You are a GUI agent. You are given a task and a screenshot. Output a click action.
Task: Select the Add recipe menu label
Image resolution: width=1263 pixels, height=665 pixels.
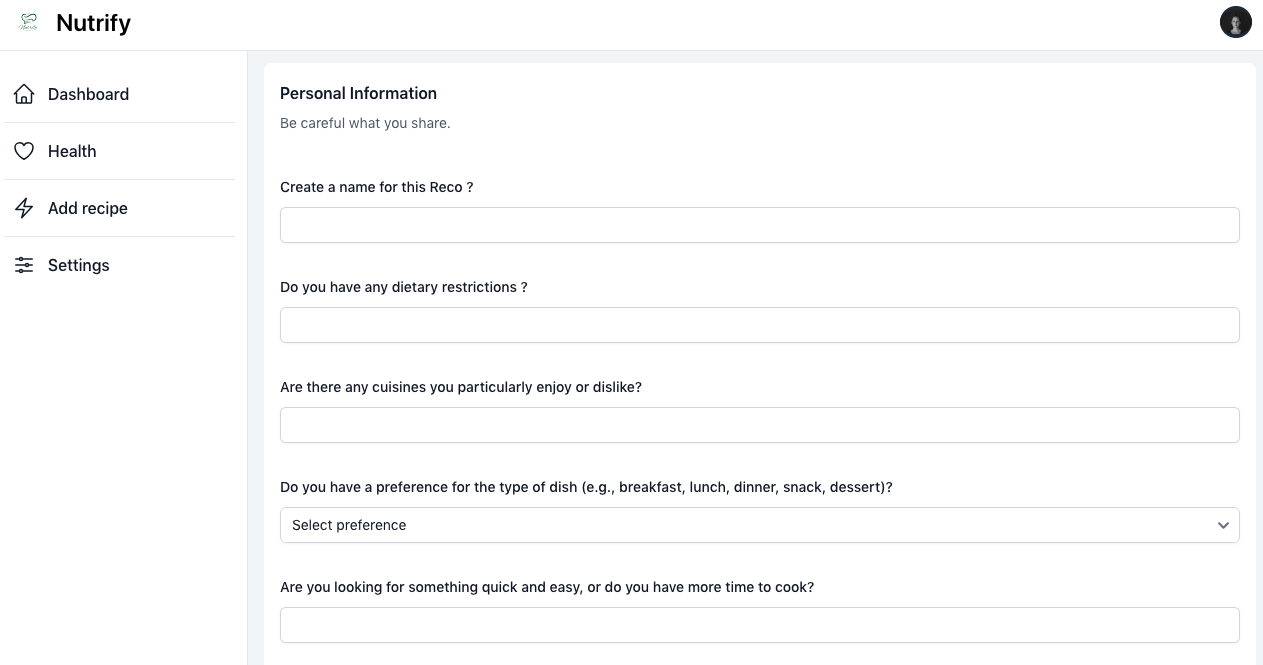click(88, 208)
